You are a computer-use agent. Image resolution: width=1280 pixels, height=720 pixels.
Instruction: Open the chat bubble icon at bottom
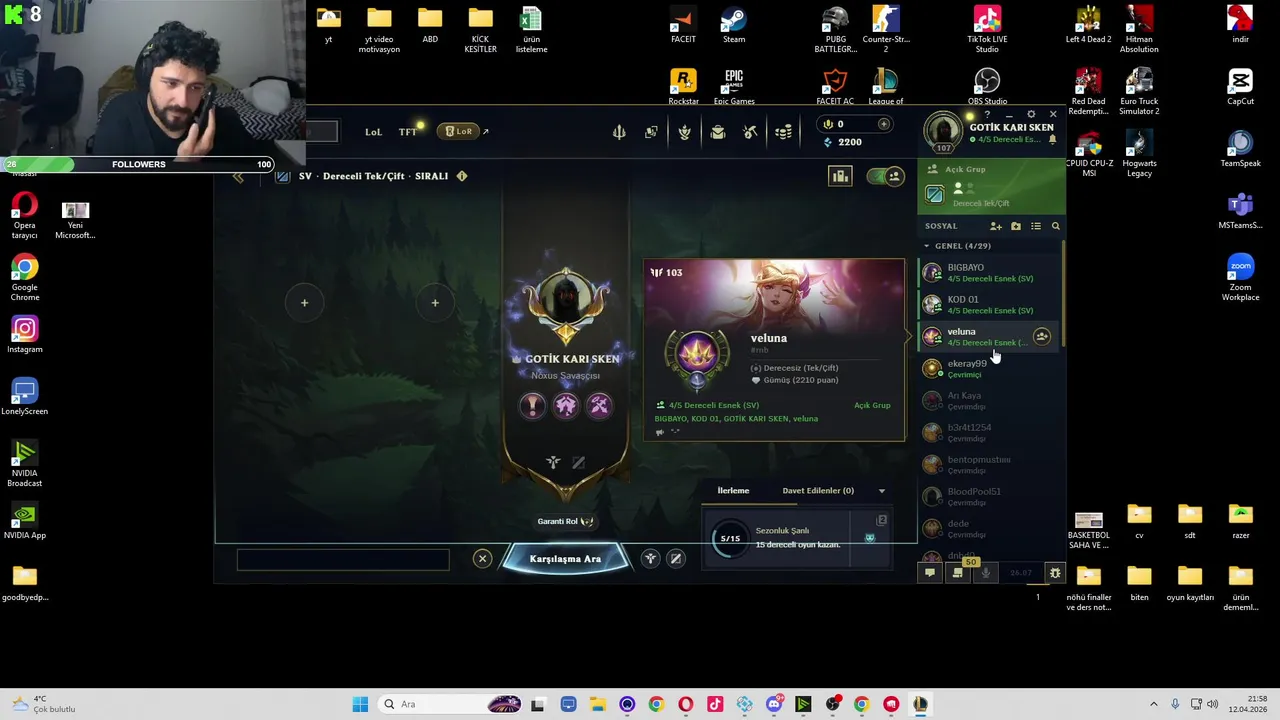[x=930, y=573]
